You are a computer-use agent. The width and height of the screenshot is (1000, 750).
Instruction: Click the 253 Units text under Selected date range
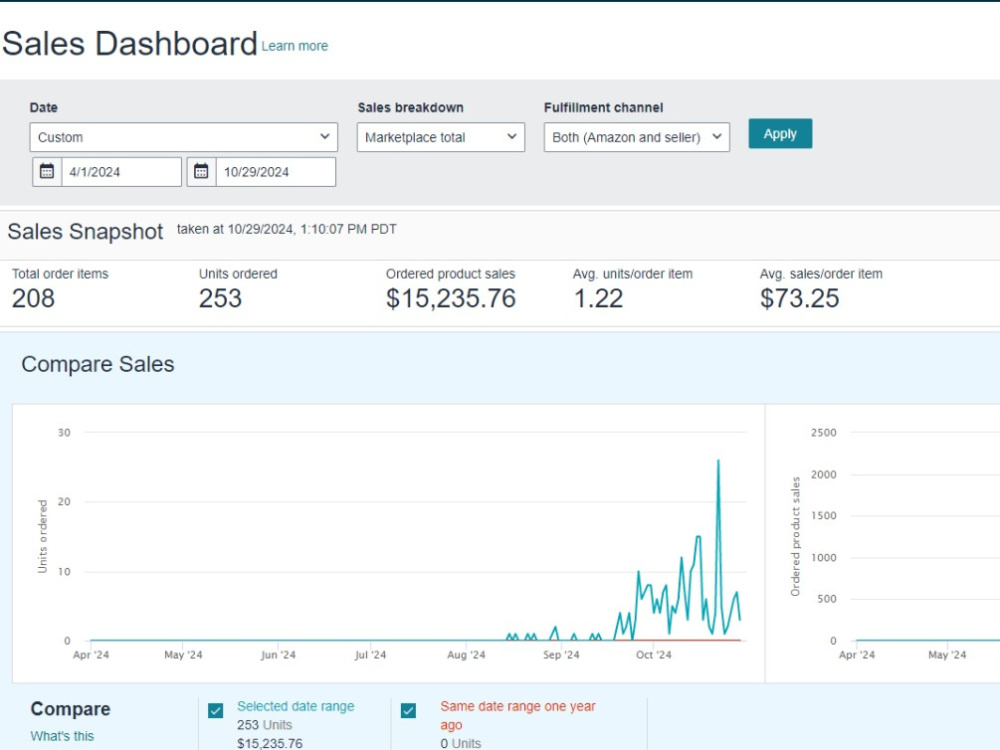click(265, 724)
